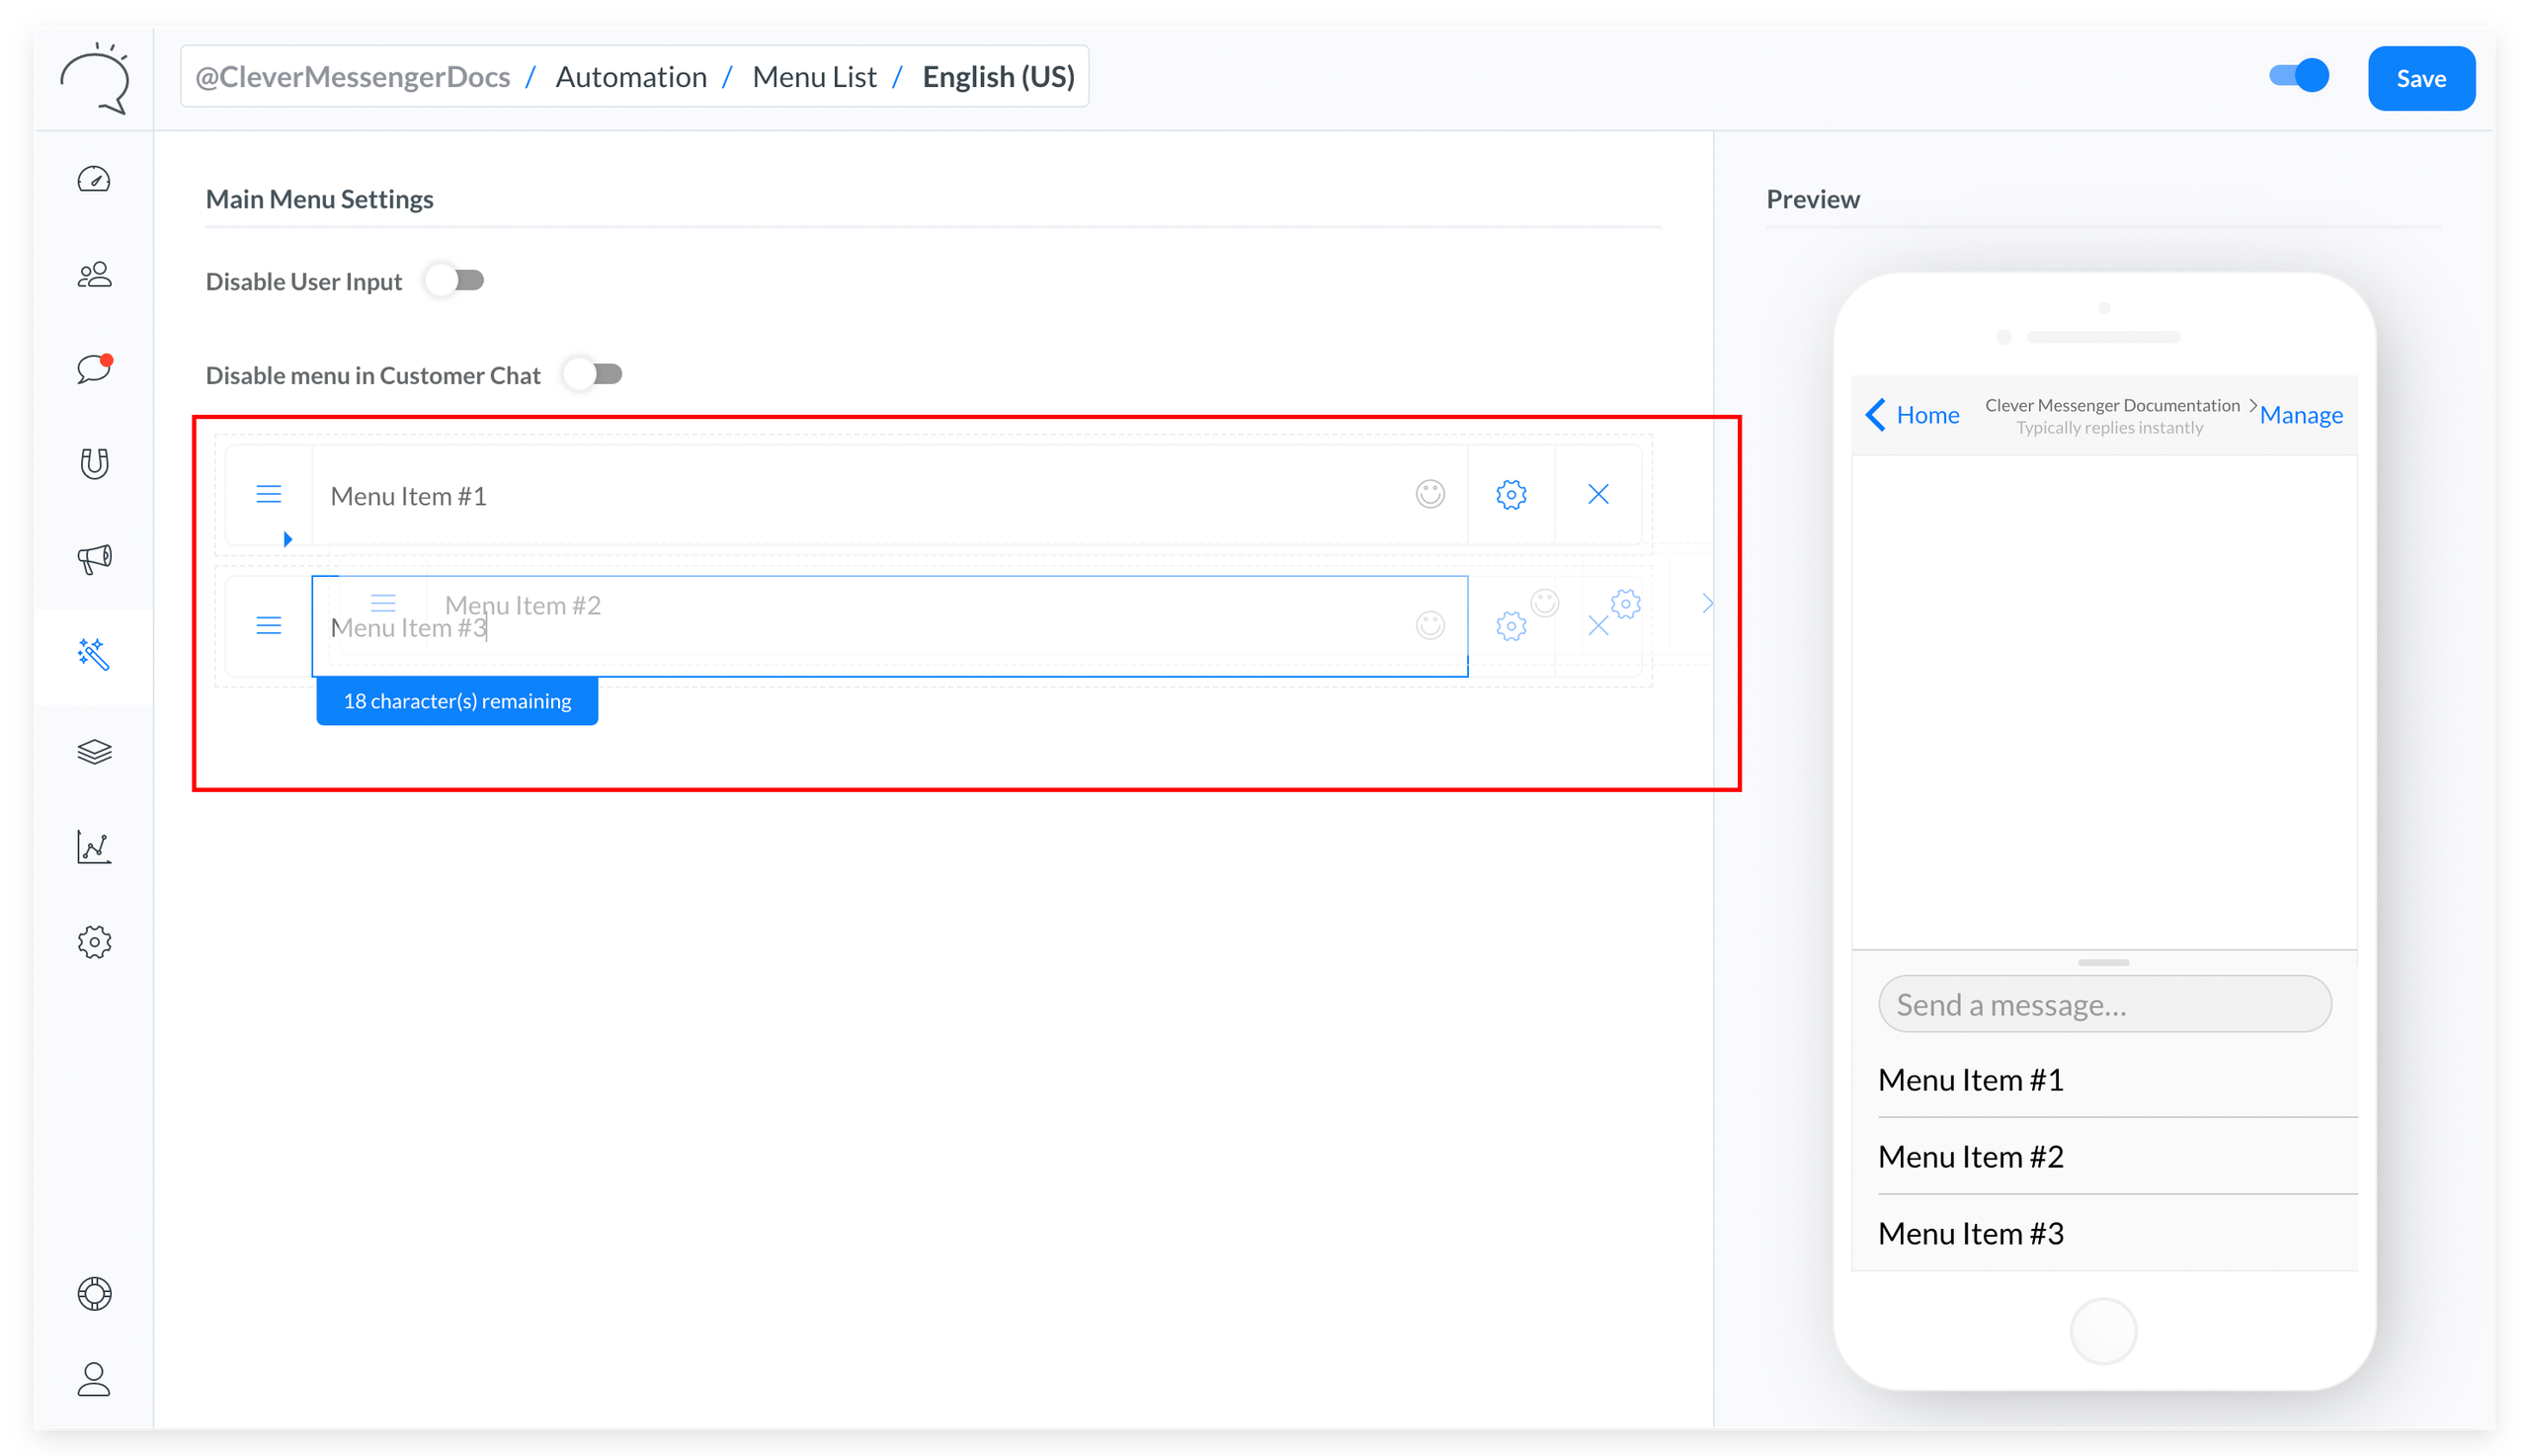Open the audience people sidebar icon

(94, 275)
